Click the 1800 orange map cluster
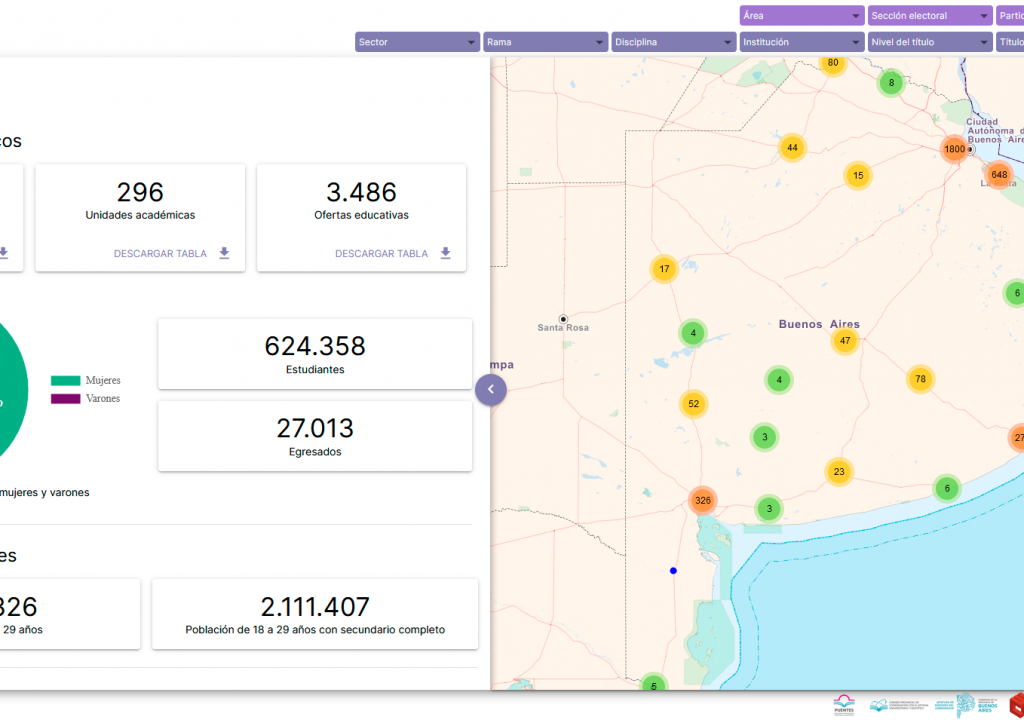The height and width of the screenshot is (720, 1024). coord(954,149)
